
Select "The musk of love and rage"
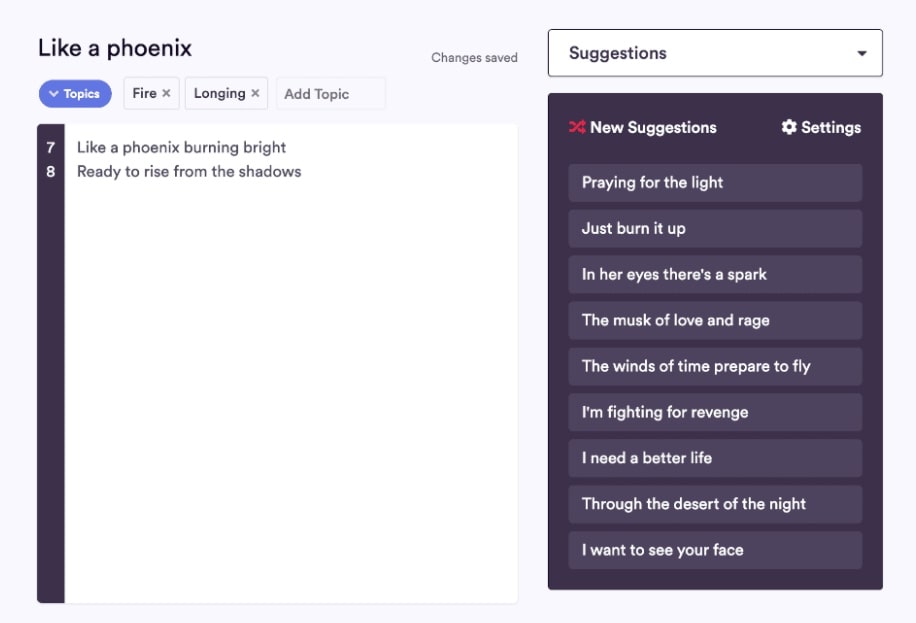[714, 320]
